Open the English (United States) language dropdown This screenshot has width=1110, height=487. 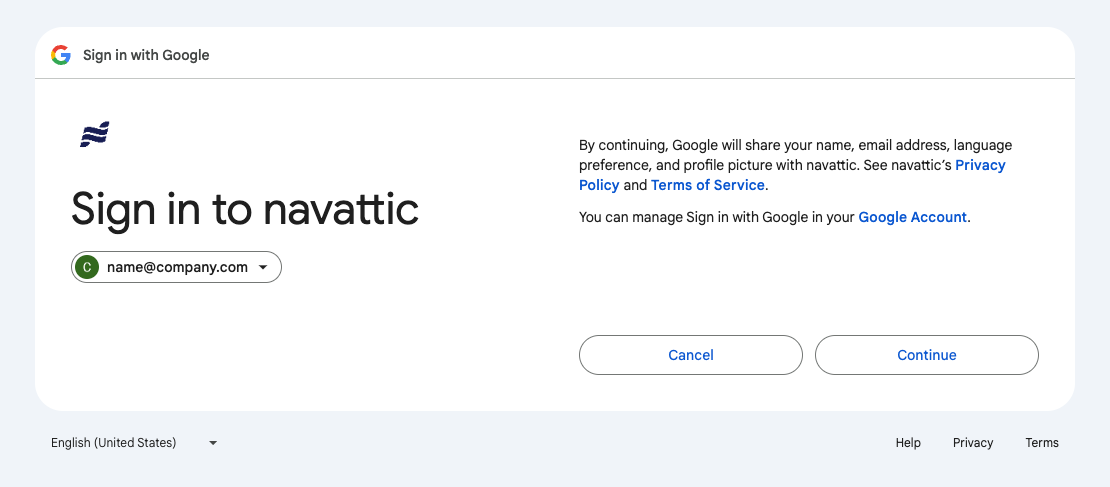tap(114, 443)
